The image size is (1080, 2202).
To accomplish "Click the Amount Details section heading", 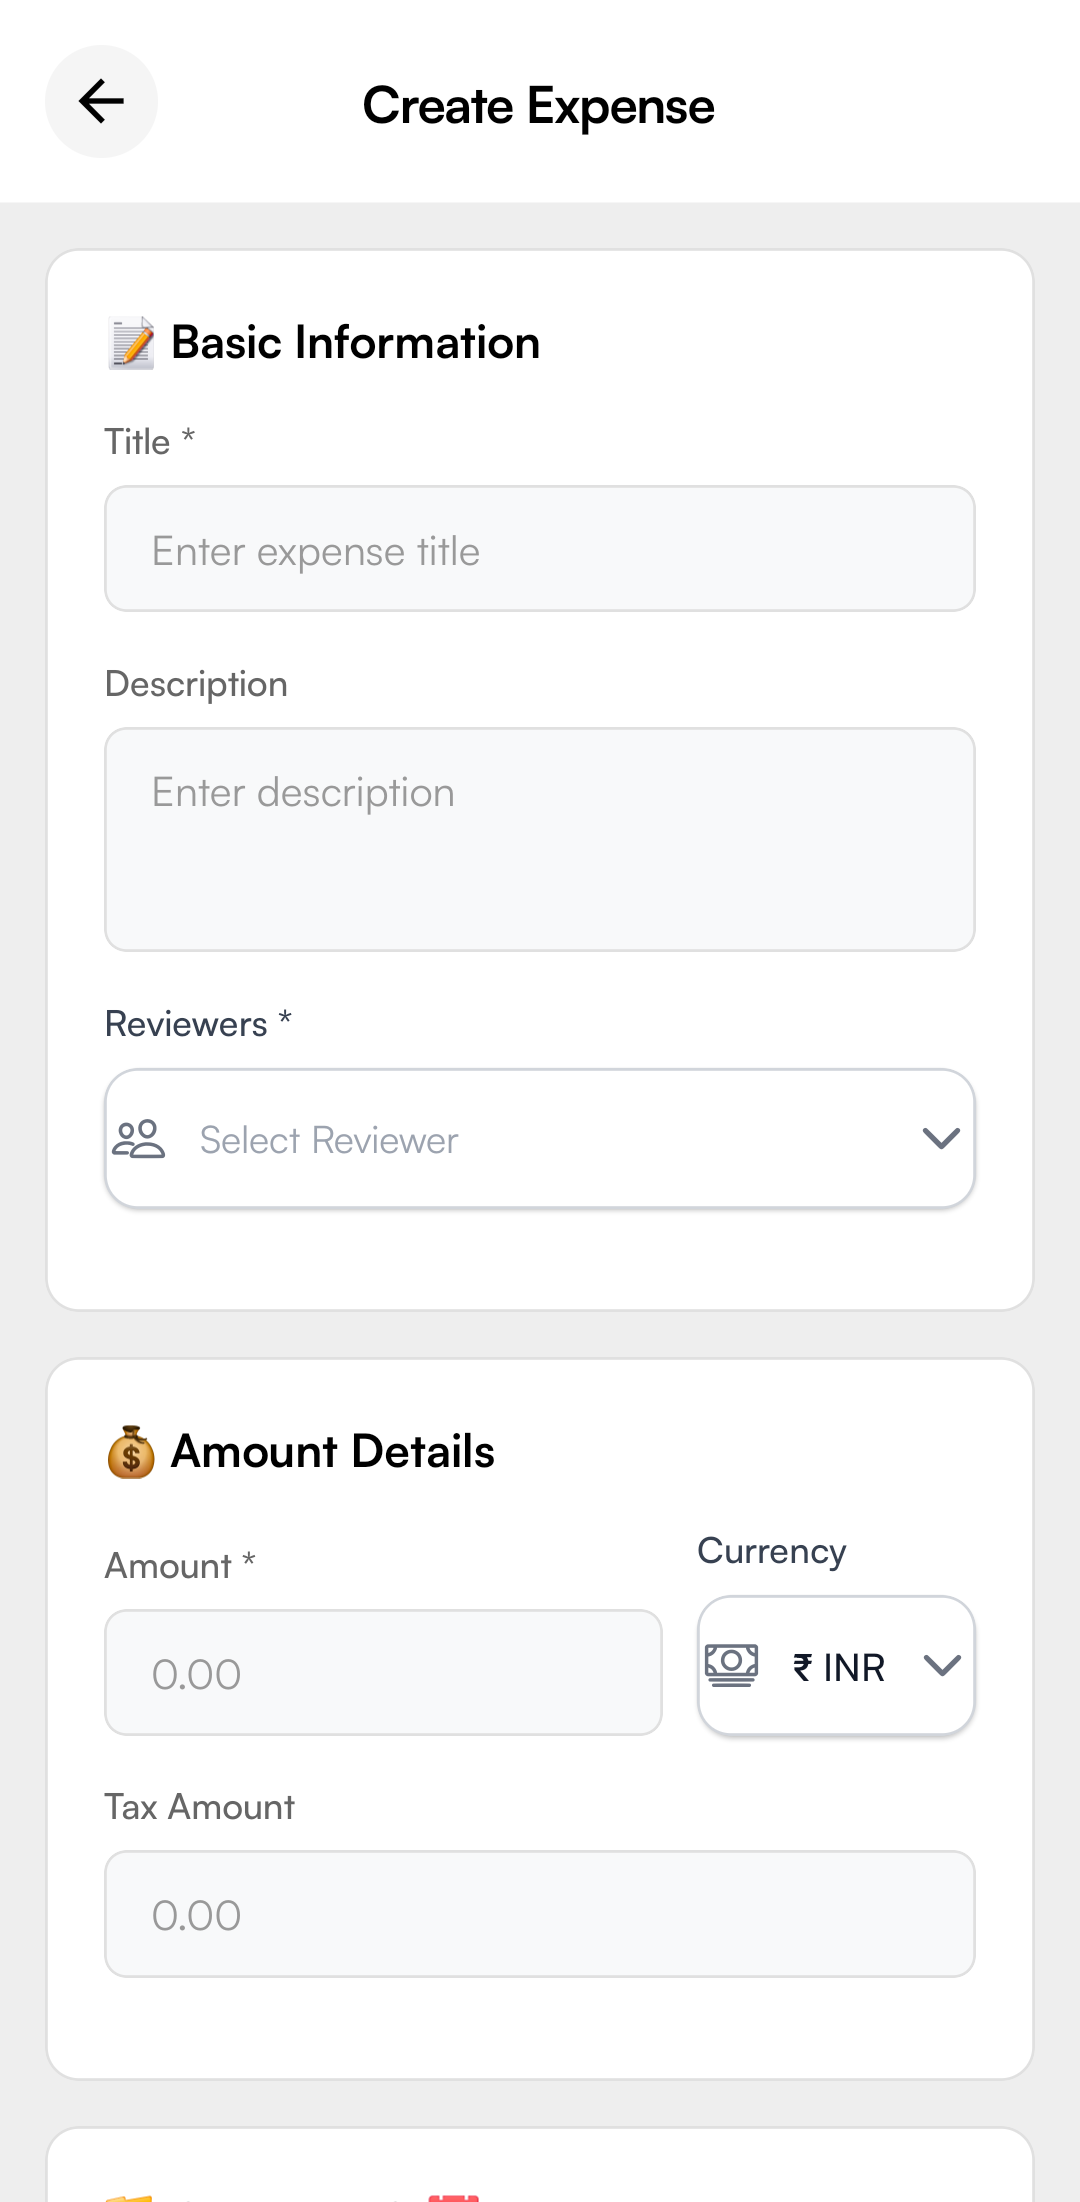I will [x=332, y=1452].
